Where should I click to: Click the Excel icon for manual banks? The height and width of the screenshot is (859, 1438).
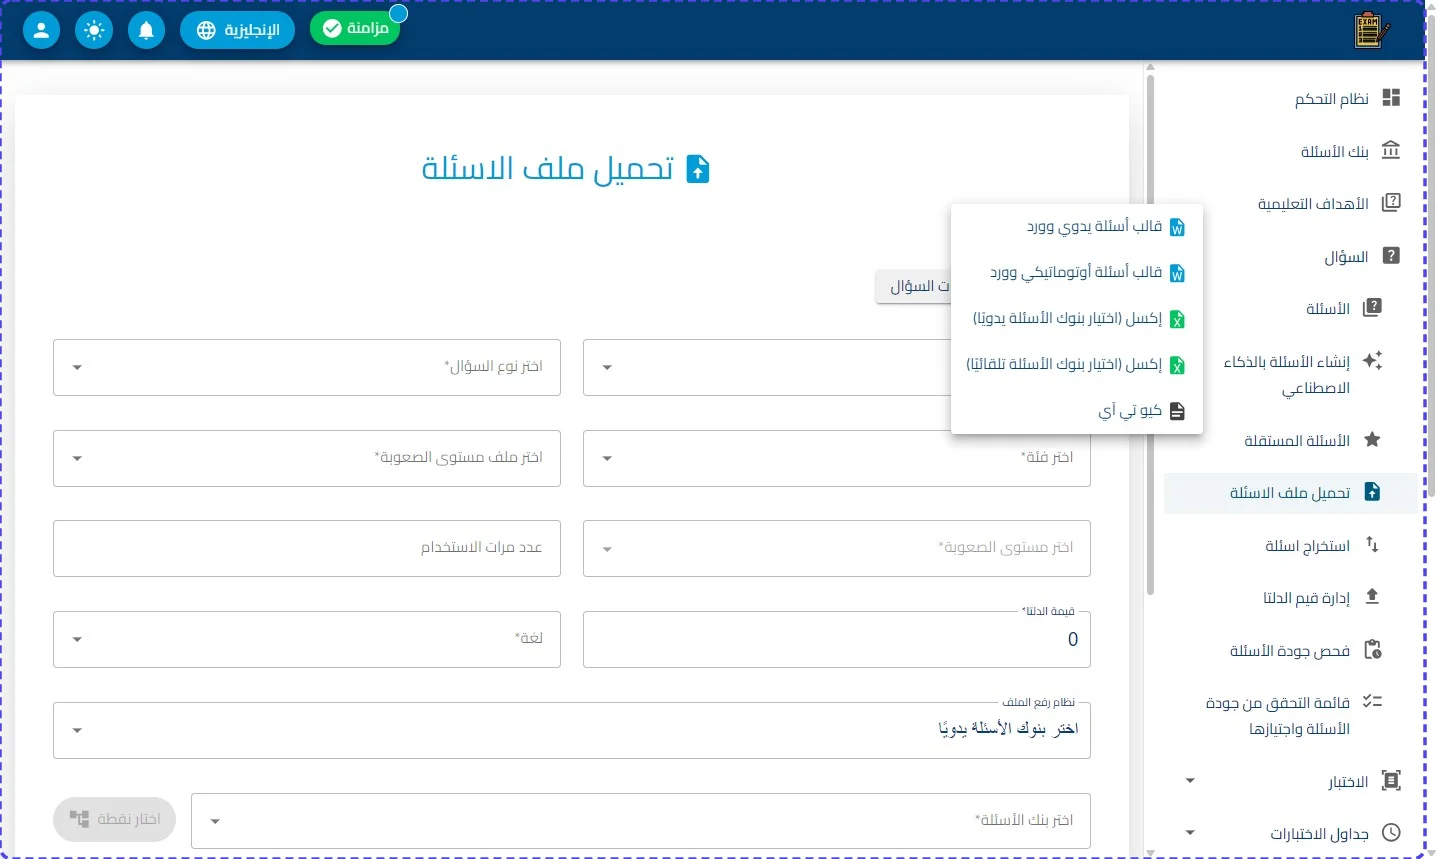(1177, 319)
